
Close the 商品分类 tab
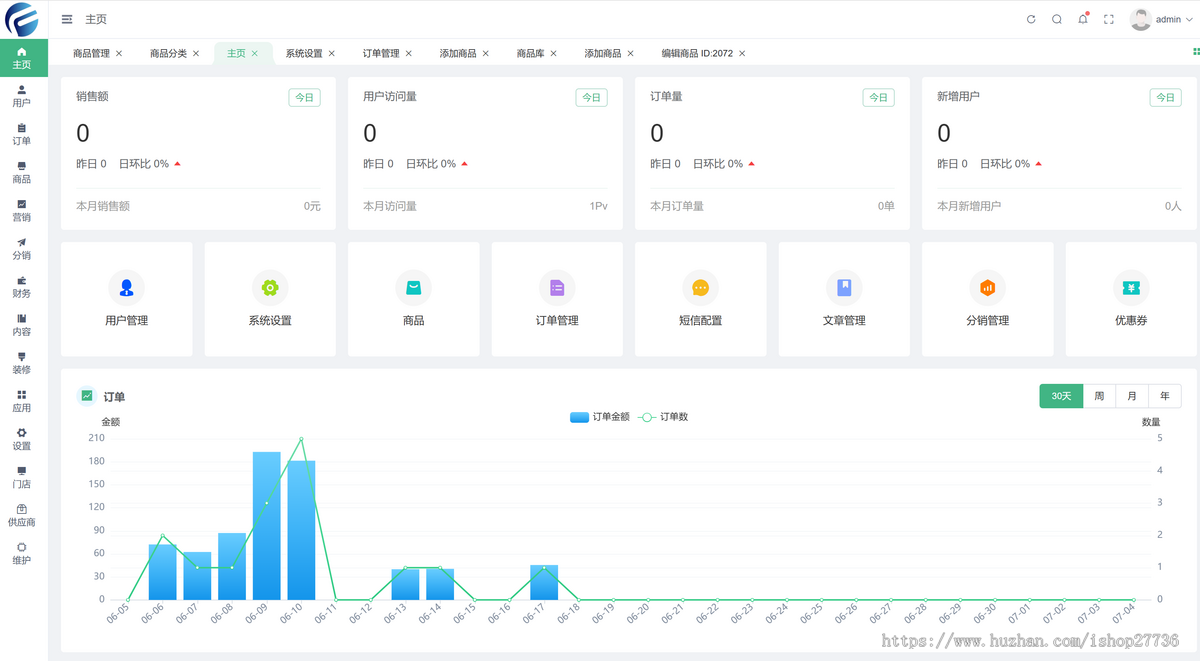coord(196,53)
